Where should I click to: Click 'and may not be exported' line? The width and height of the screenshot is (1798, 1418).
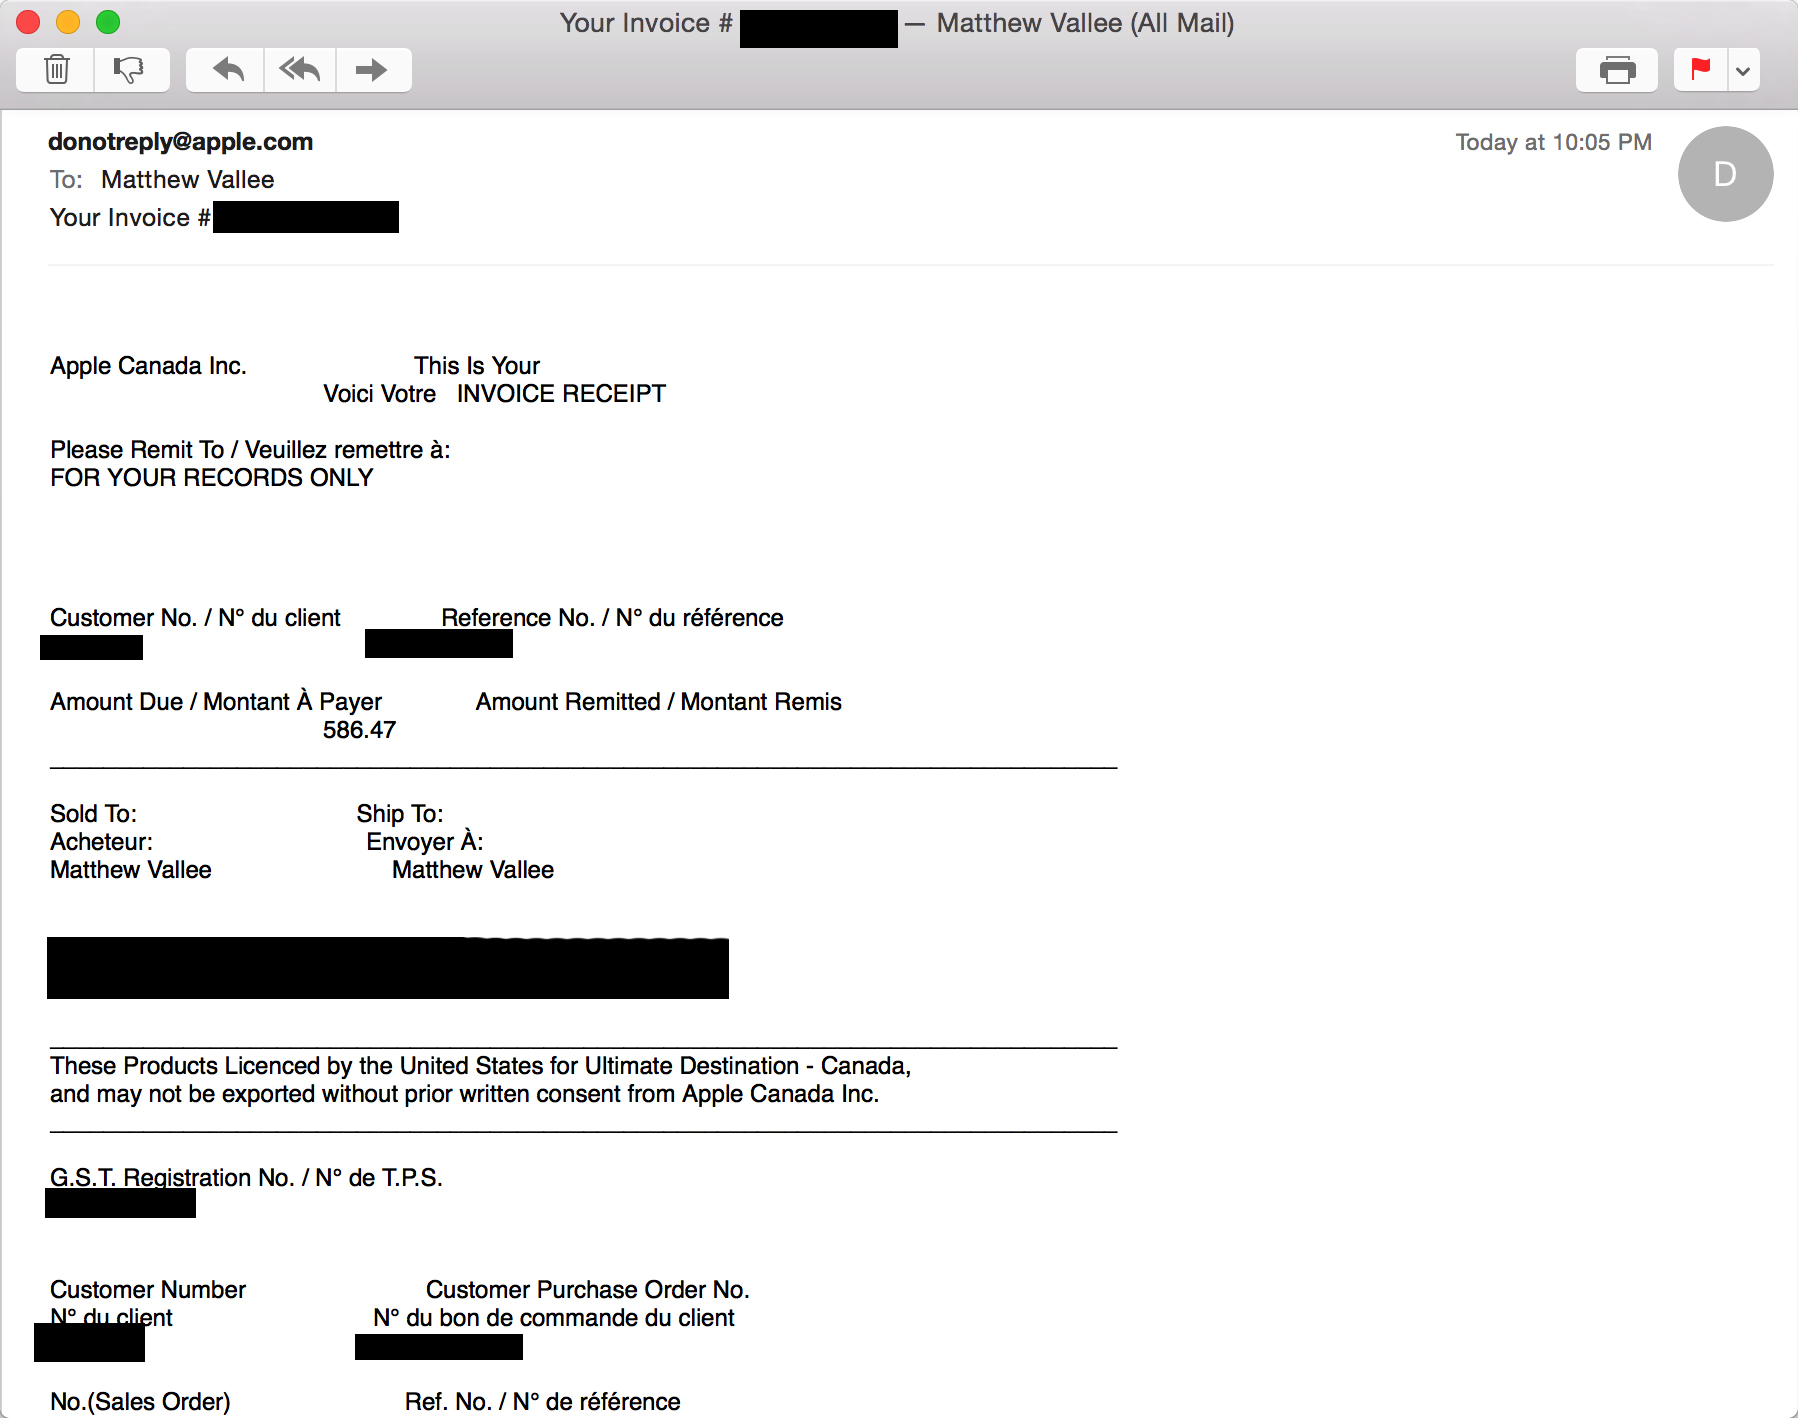[465, 1094]
